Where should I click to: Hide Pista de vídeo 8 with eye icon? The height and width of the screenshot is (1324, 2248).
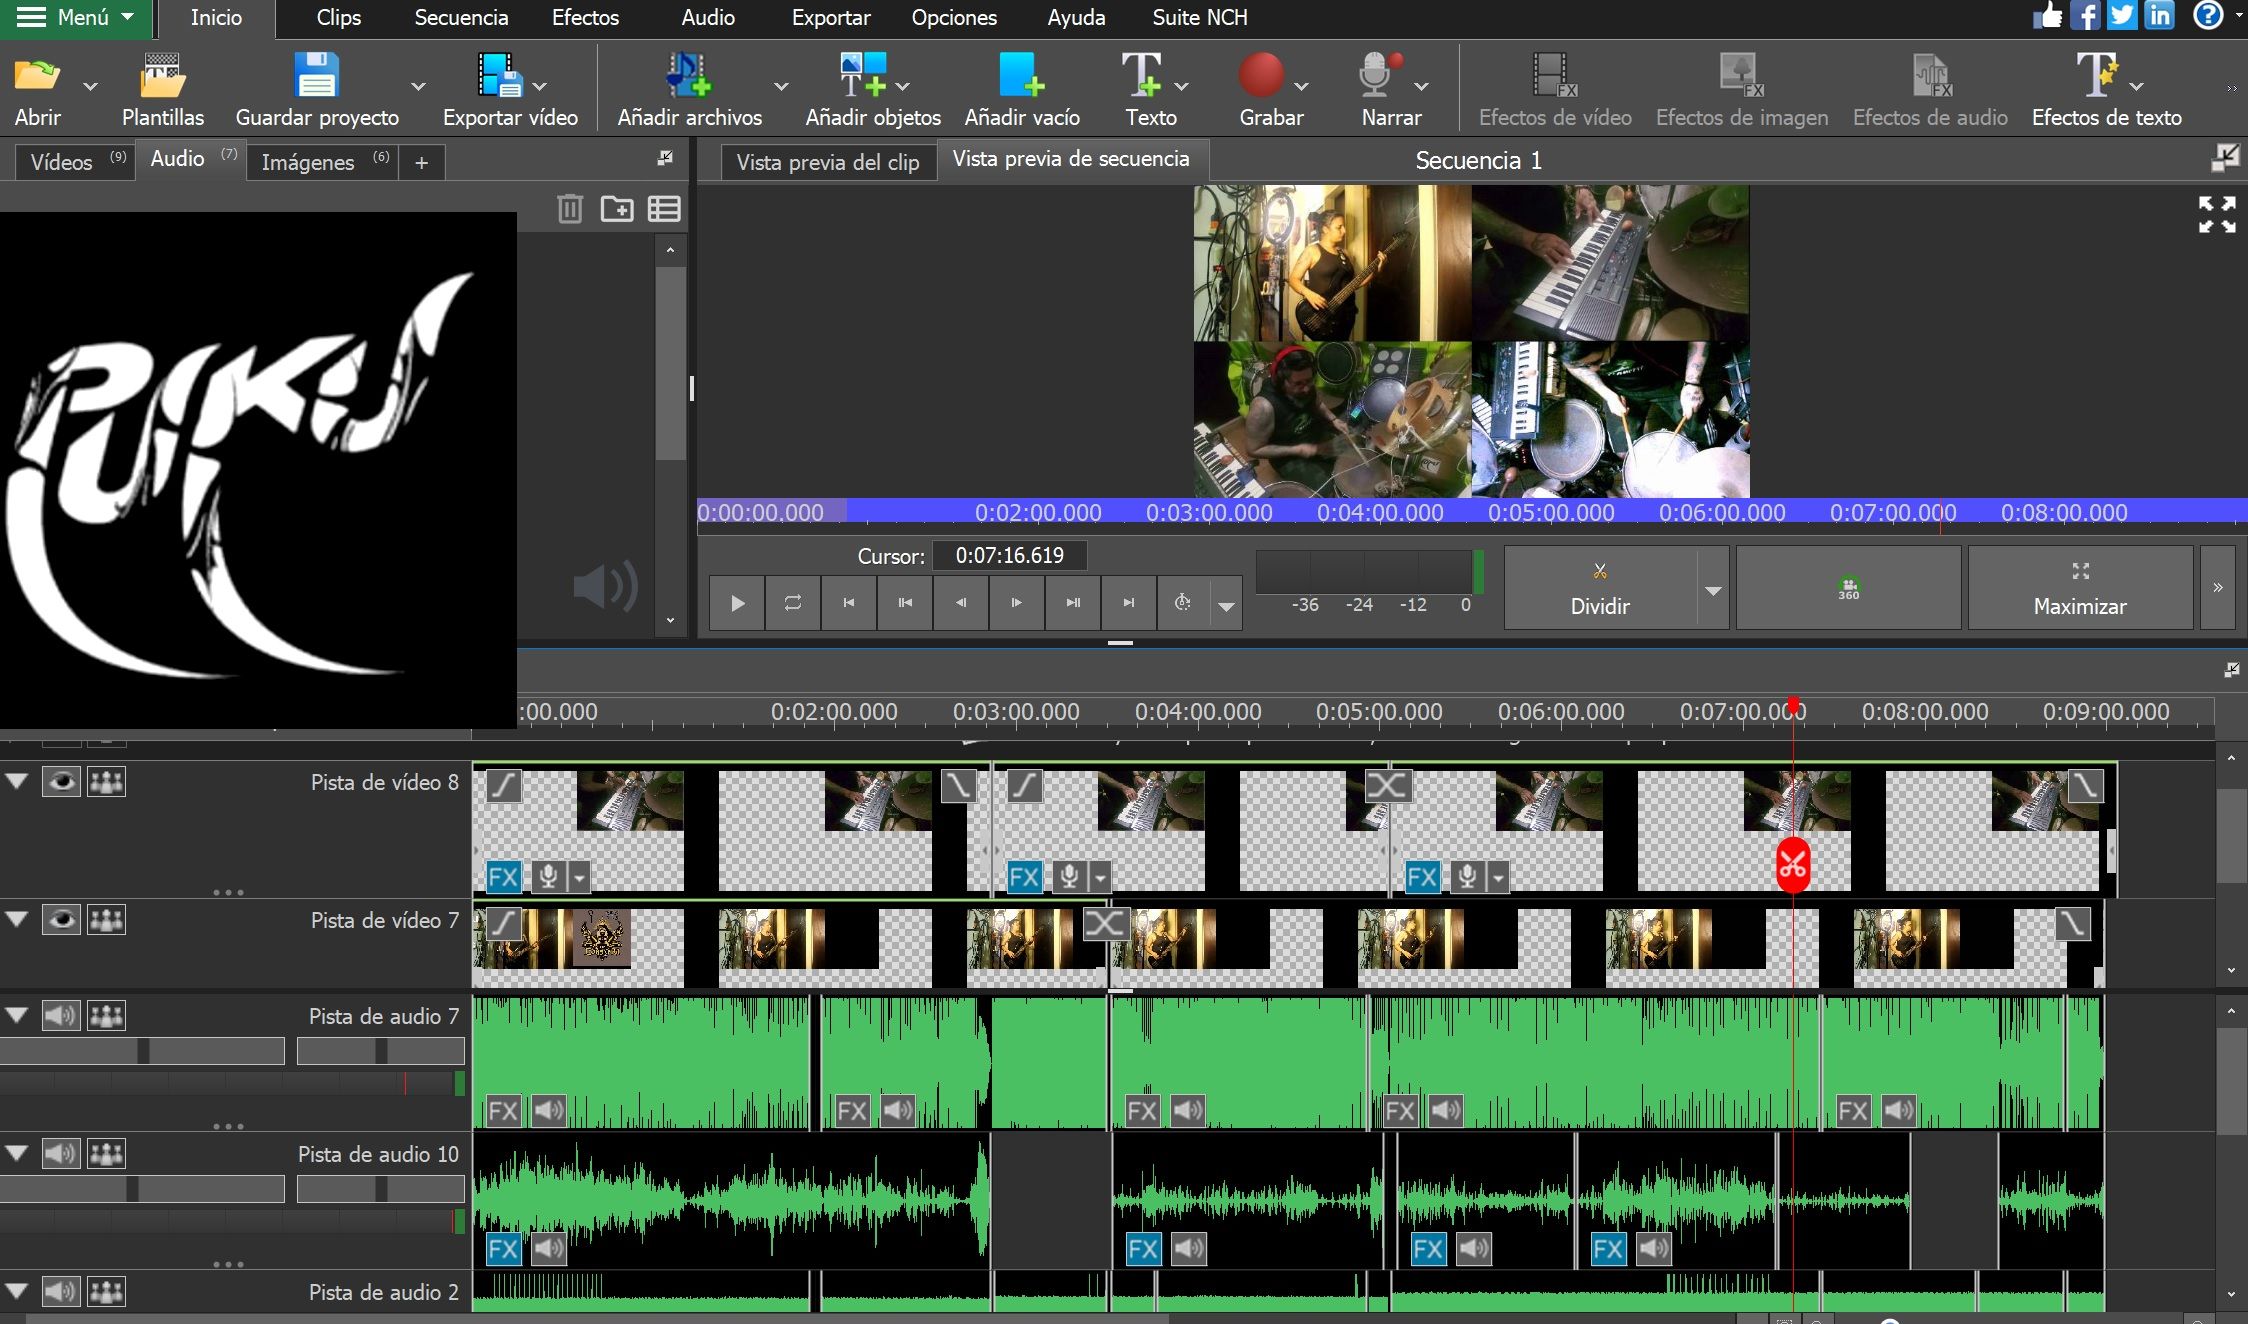pyautogui.click(x=61, y=782)
